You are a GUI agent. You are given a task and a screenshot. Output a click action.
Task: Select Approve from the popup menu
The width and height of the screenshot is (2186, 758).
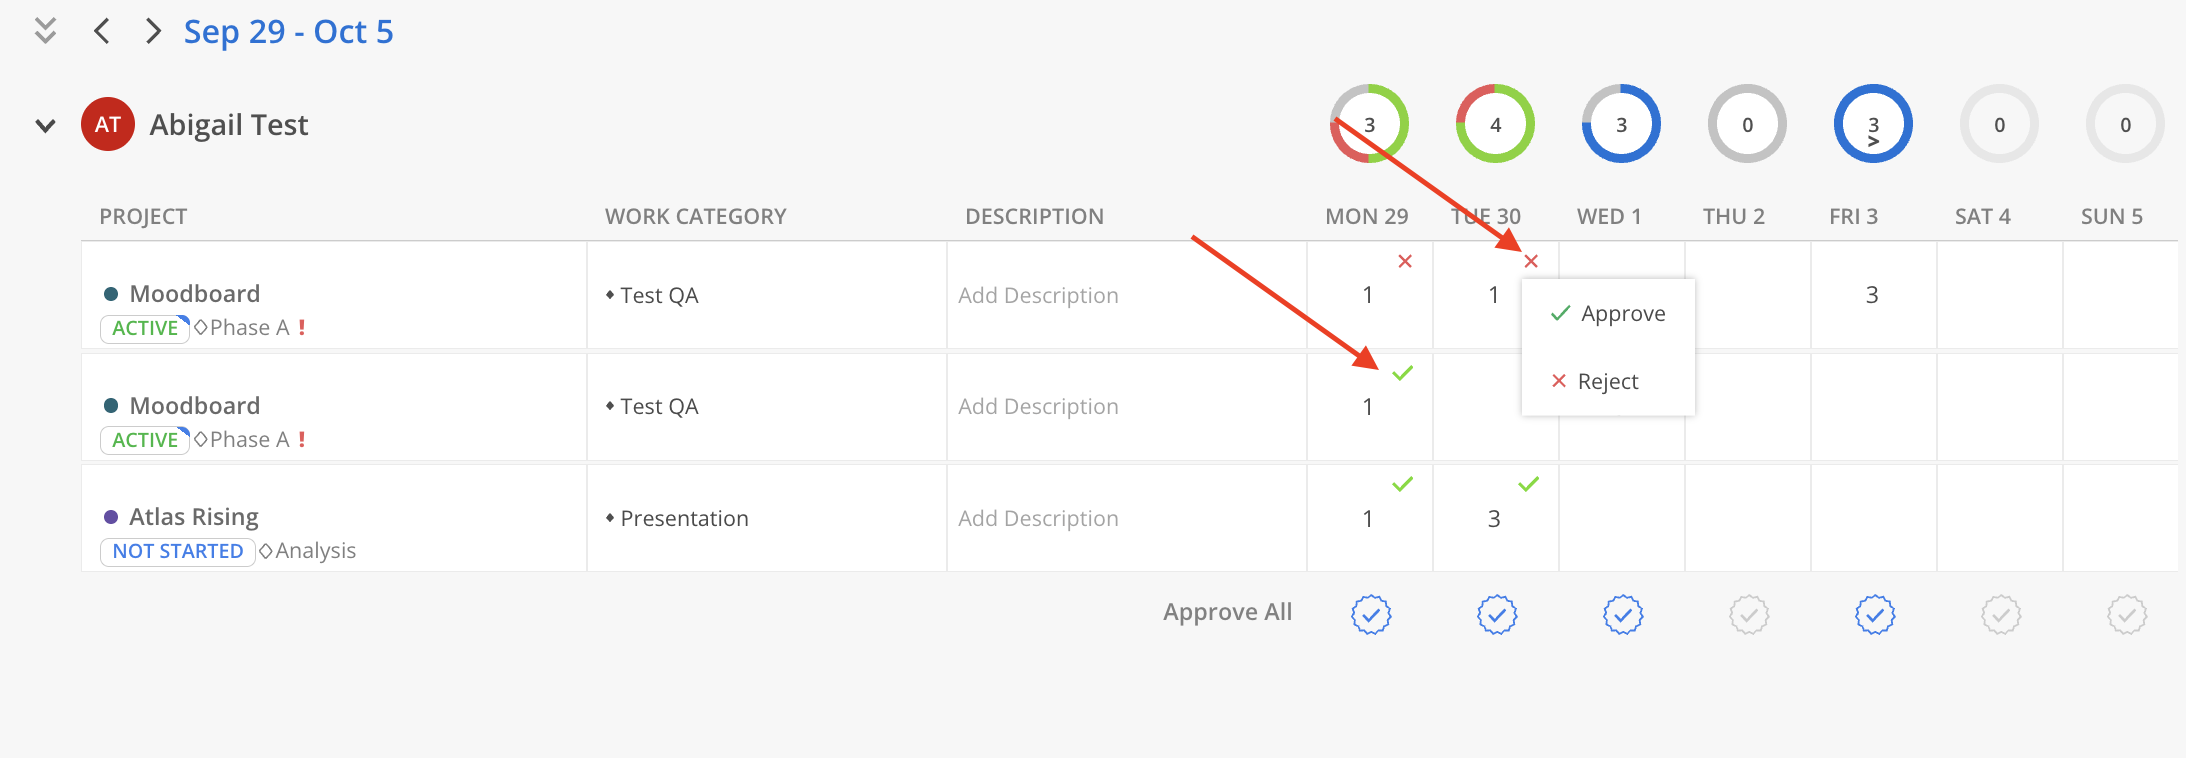[x=1608, y=314]
